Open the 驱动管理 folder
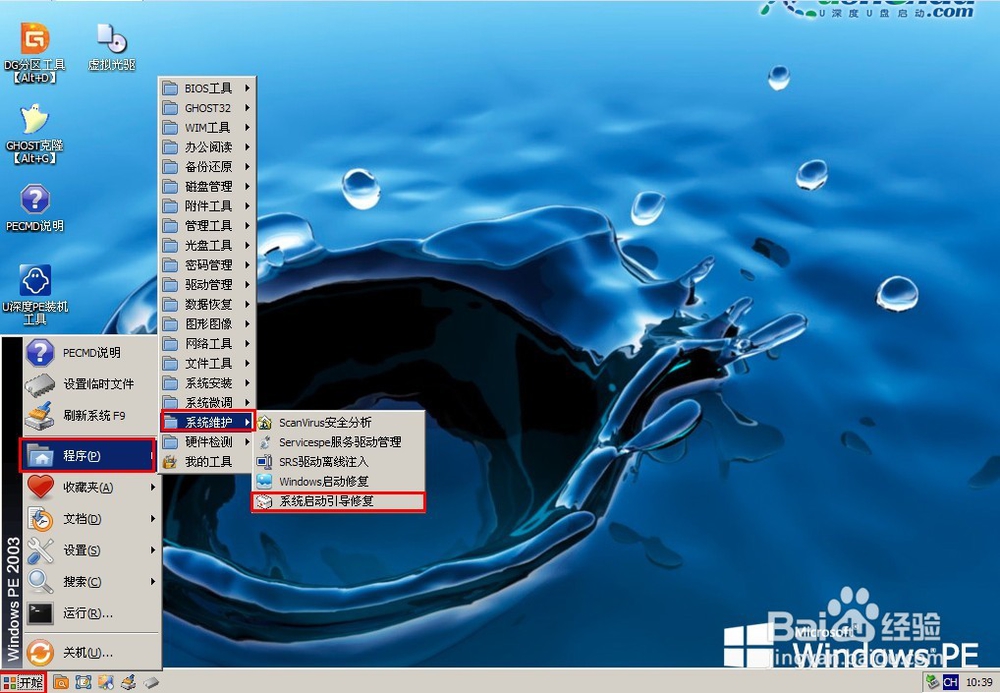 point(207,285)
